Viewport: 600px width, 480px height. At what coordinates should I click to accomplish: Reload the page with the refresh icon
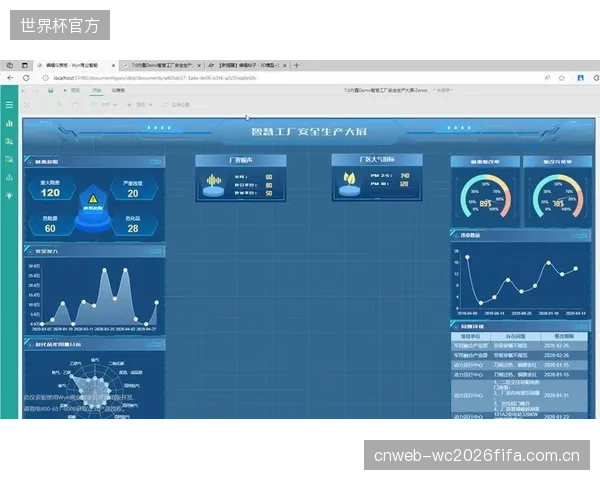(26, 78)
